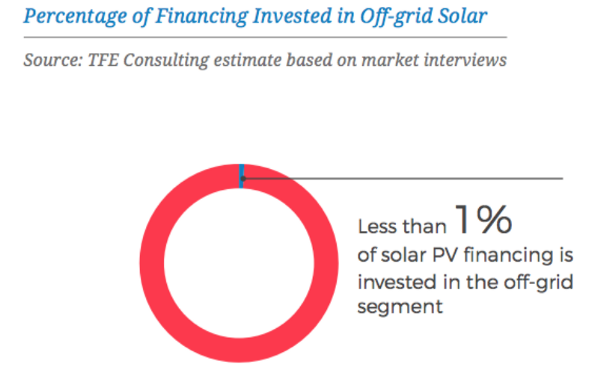Viewport: 600px width, 381px height.
Task: Click "estimate based on" in the source caption
Action: 285,60
